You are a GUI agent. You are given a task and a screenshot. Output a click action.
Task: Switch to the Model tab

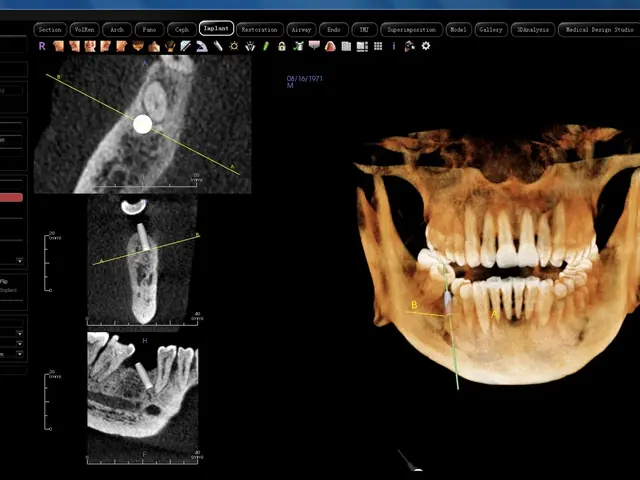pyautogui.click(x=458, y=30)
